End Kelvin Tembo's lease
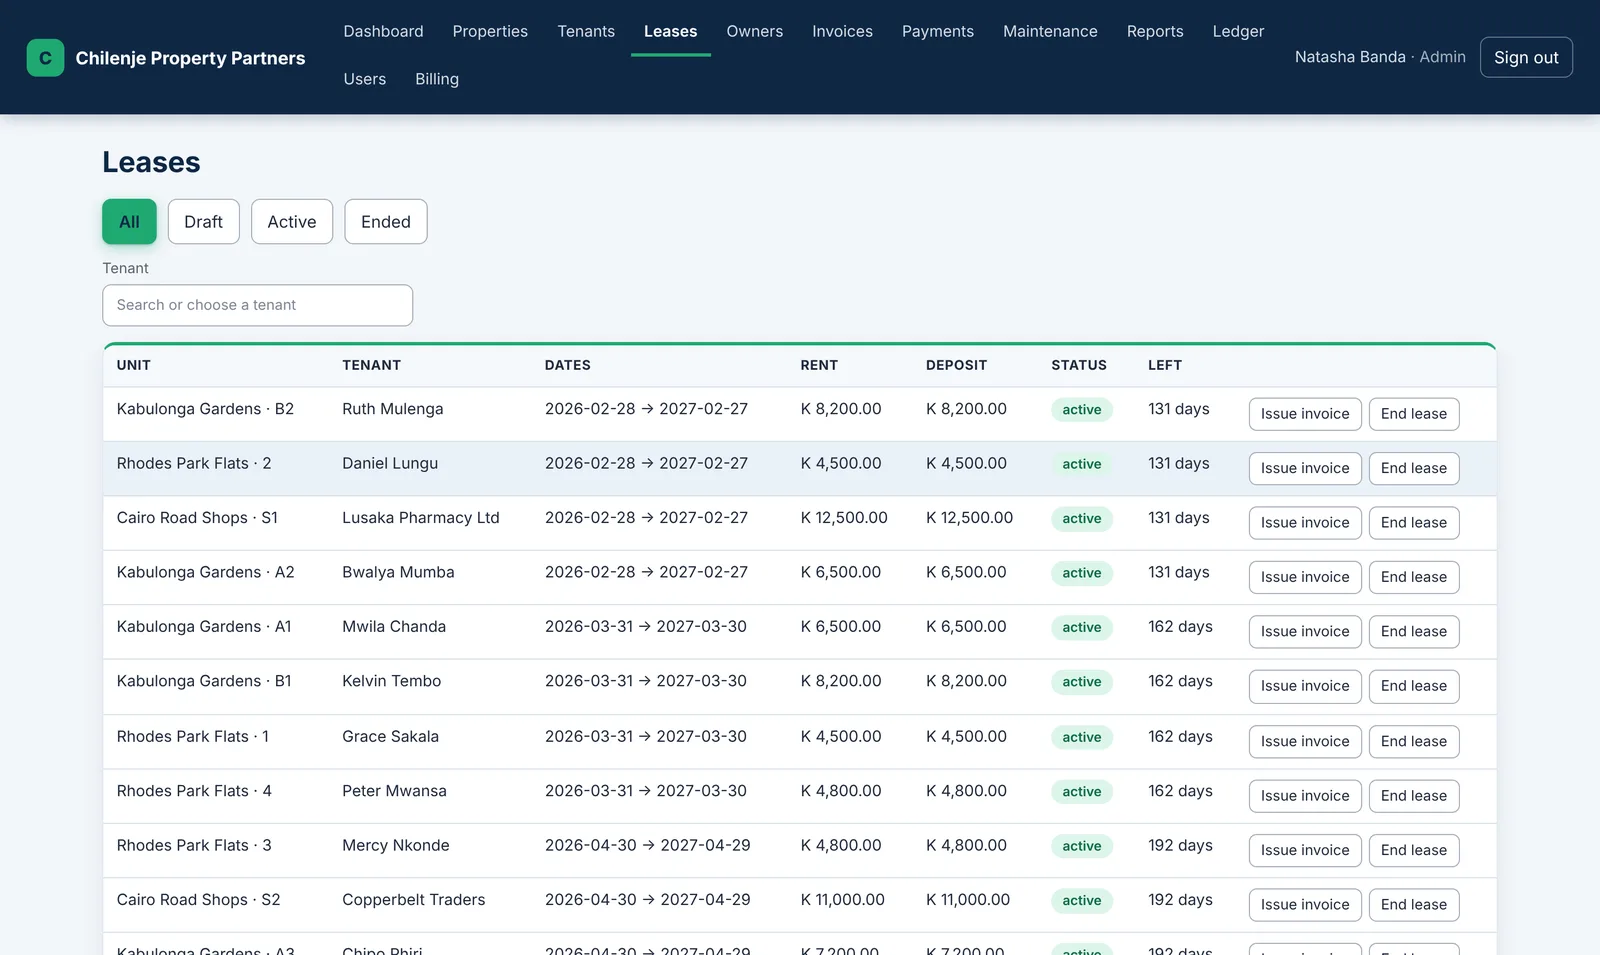1600x955 pixels. coord(1414,686)
